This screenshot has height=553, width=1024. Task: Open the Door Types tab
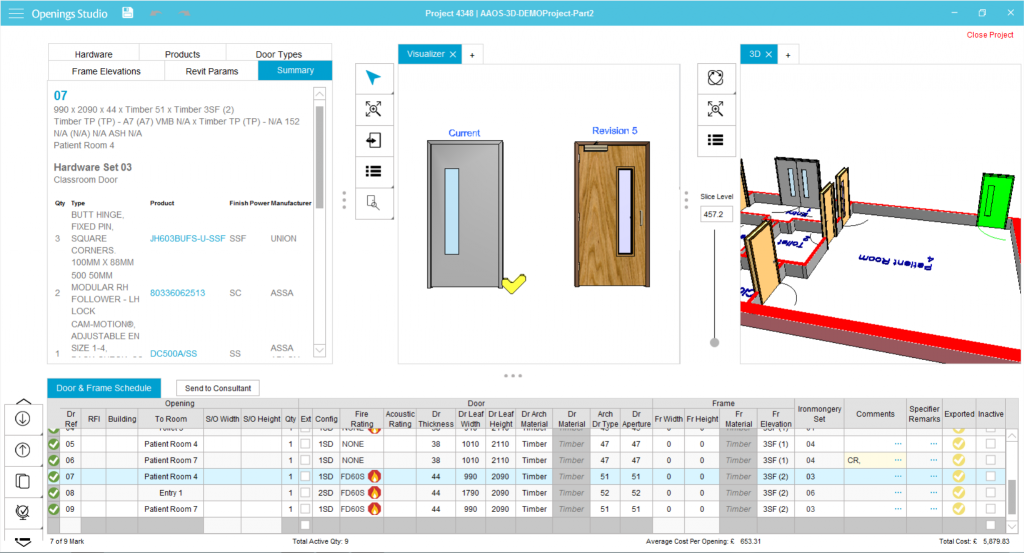click(x=278, y=54)
